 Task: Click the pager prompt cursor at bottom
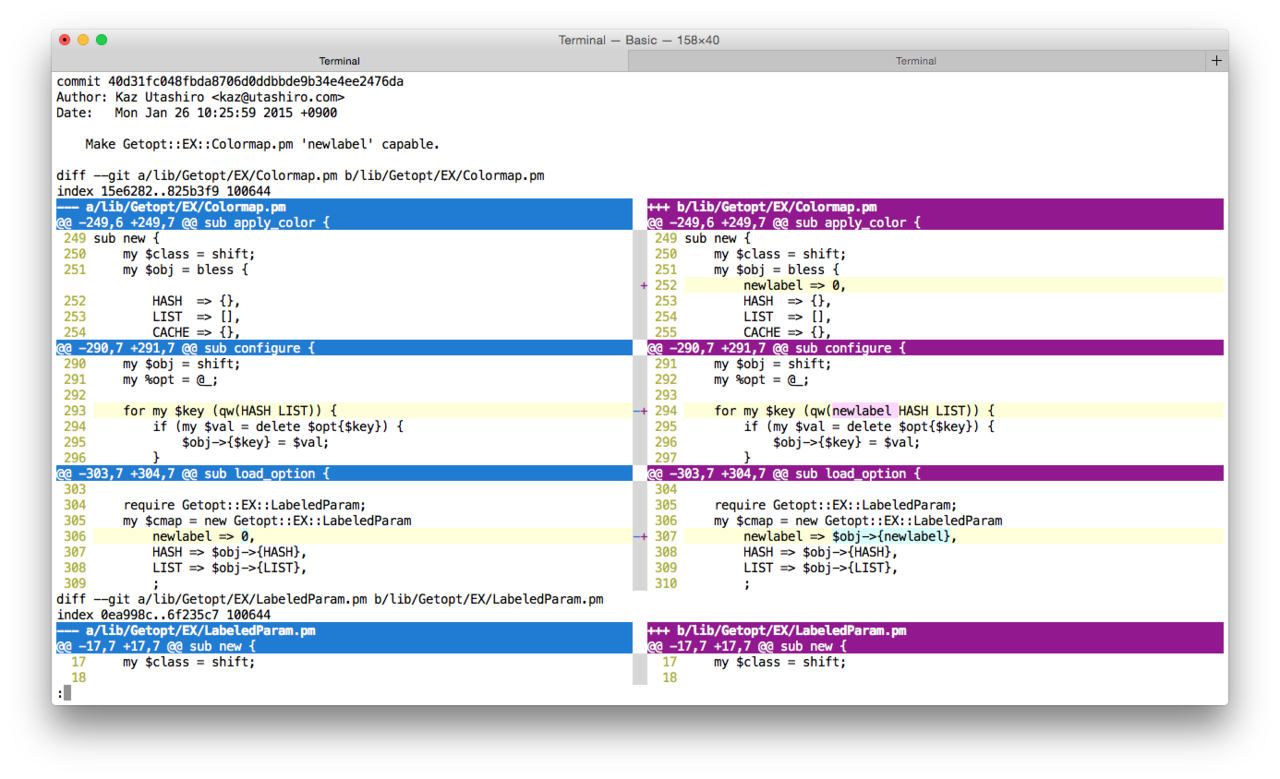(x=67, y=692)
